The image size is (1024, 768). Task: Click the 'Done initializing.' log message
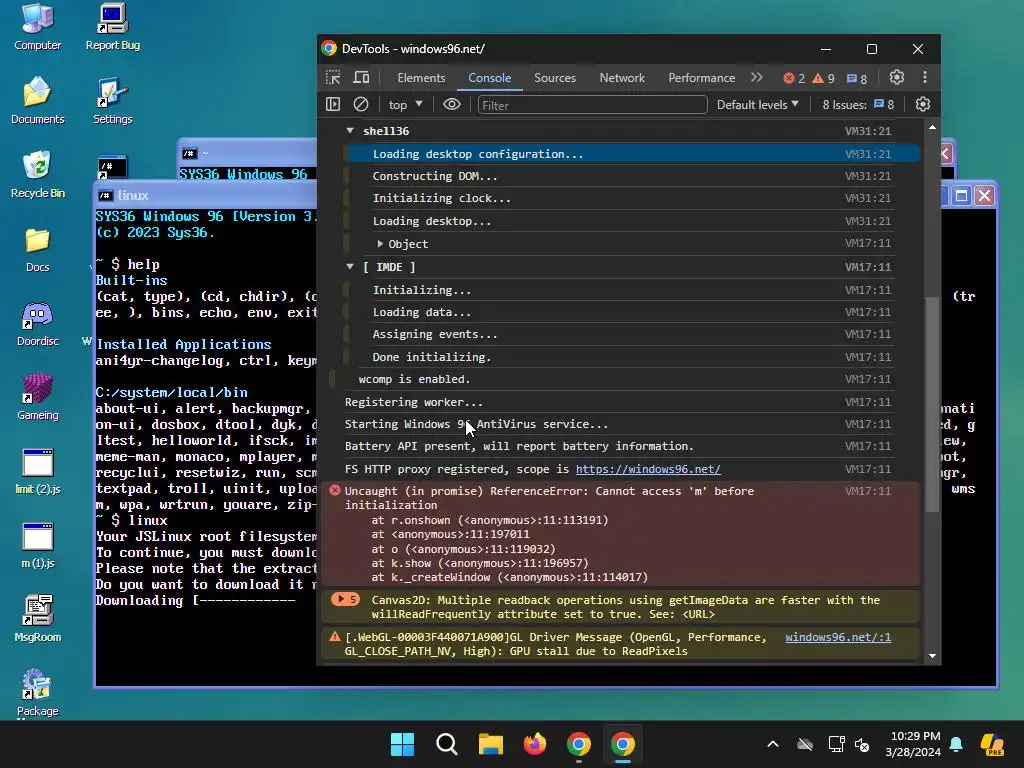point(432,357)
